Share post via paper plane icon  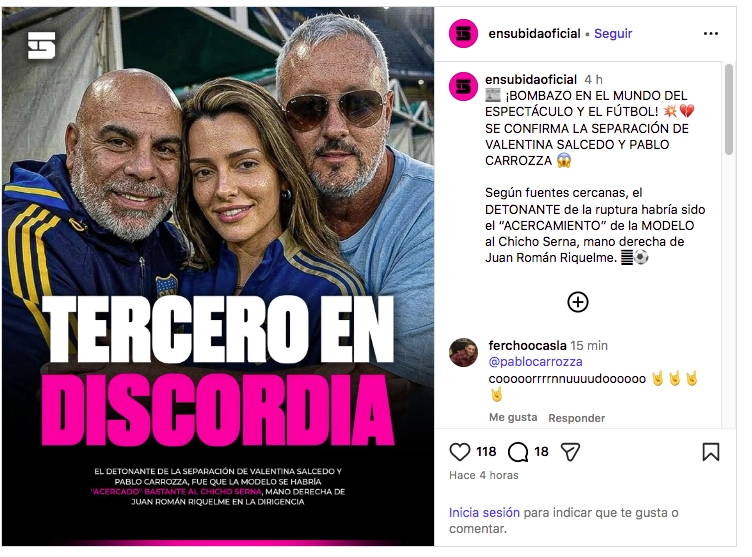click(x=570, y=452)
